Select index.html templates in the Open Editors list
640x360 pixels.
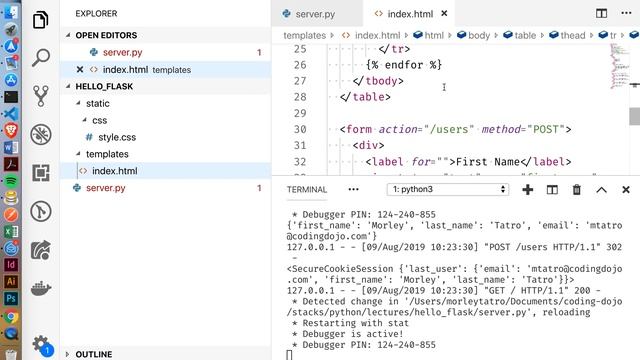tap(165, 69)
